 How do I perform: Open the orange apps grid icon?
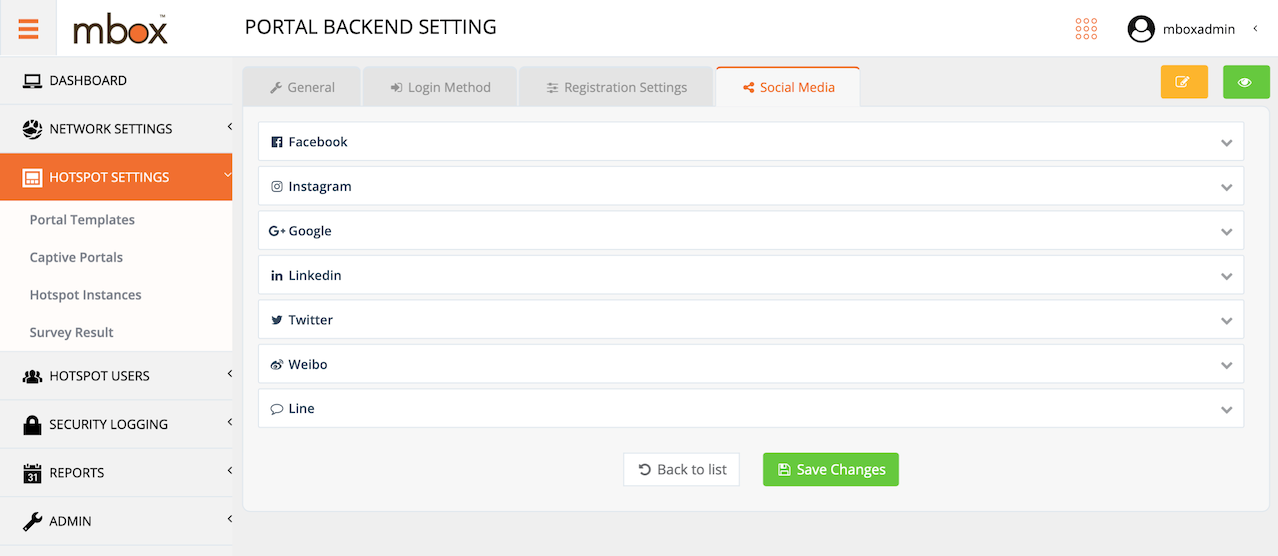click(x=1086, y=28)
